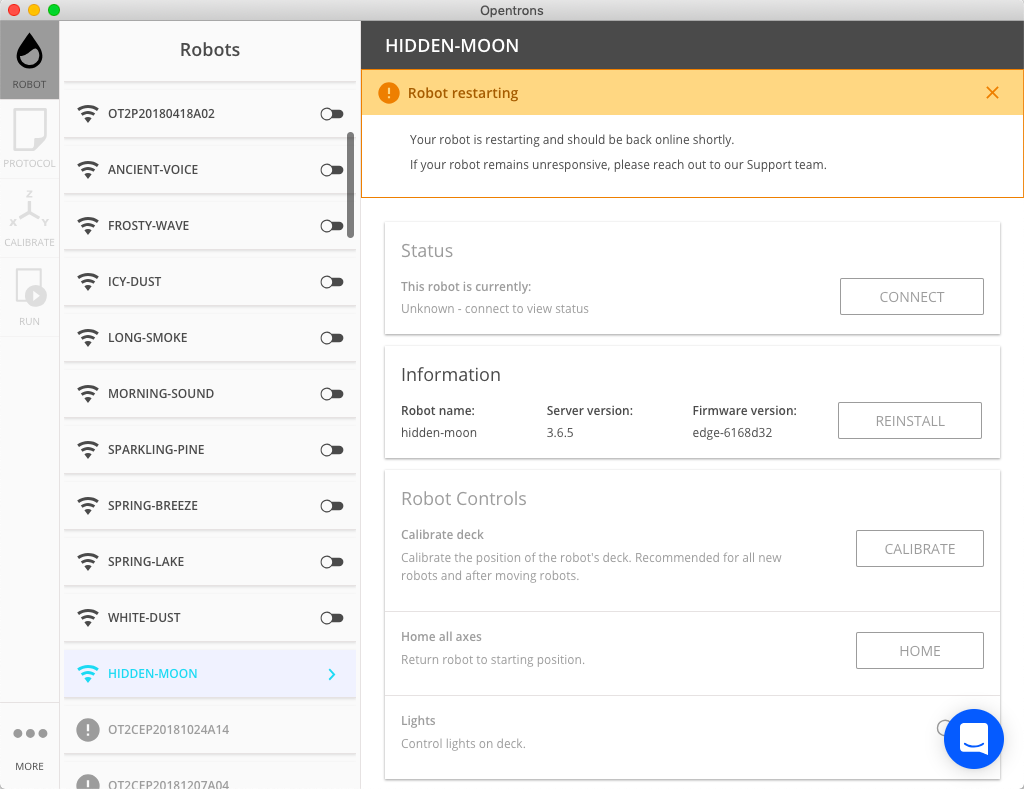Open the support chat bubble
Viewport: 1024px width, 789px height.
(x=973, y=739)
